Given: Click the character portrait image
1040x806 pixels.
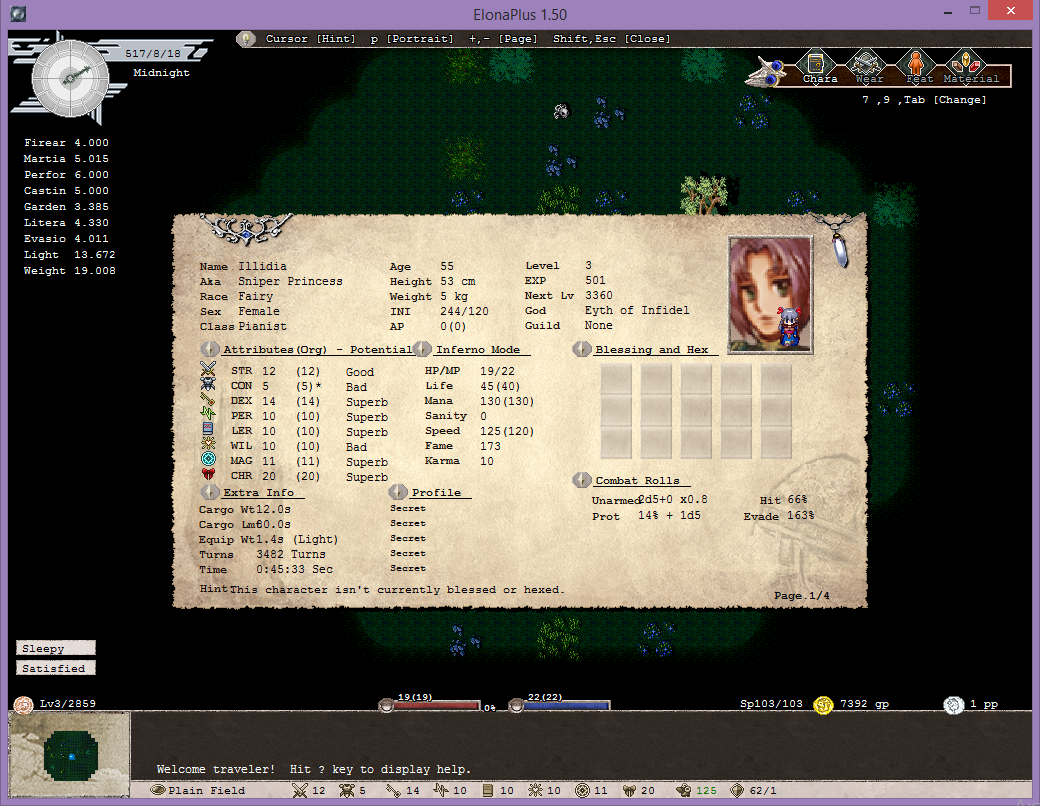Looking at the screenshot, I should coord(770,295).
